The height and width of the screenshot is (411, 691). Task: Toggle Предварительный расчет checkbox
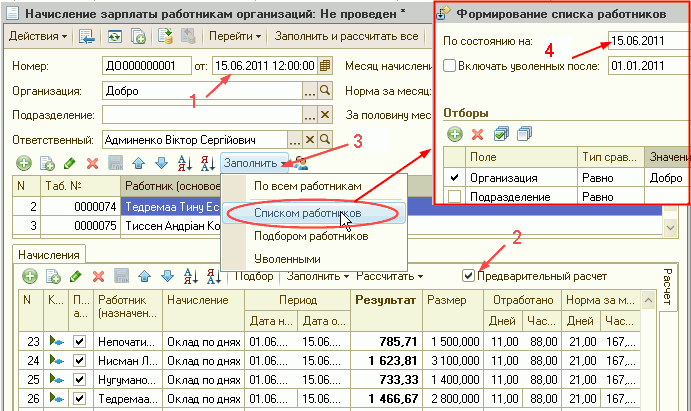(468, 276)
